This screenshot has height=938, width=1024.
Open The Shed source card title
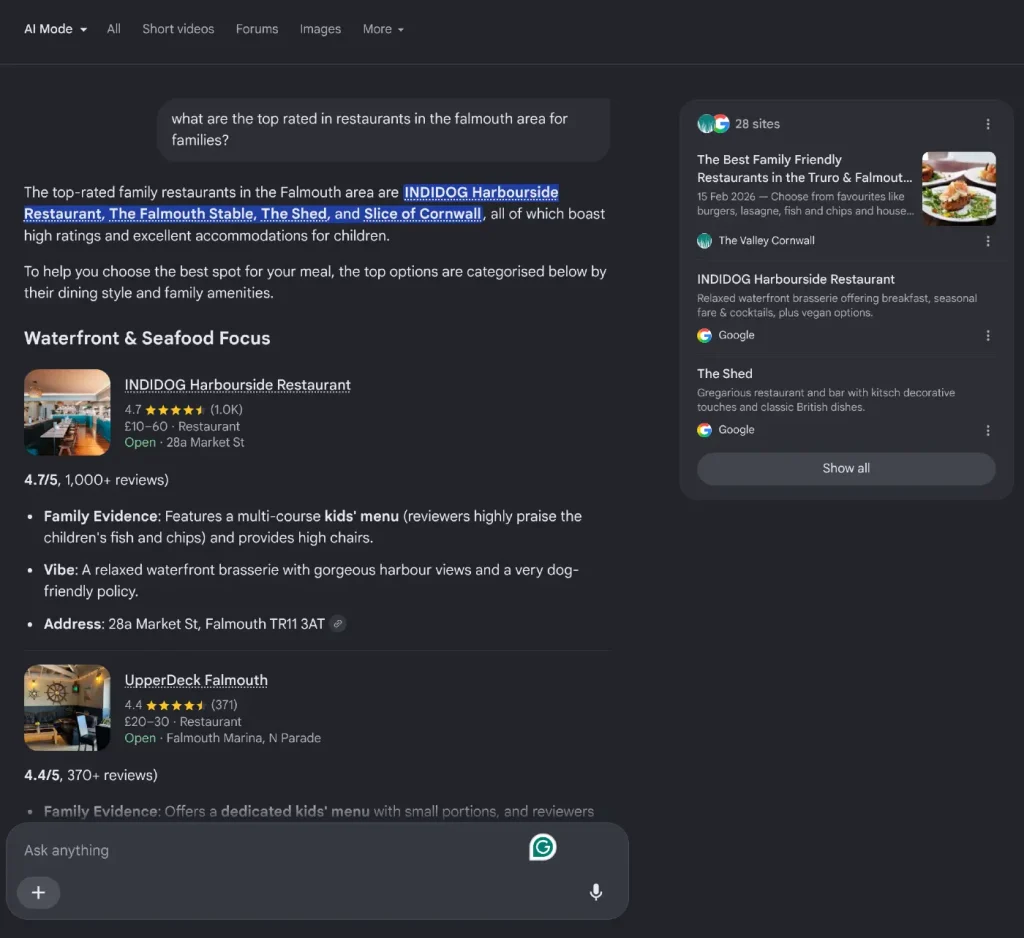pyautogui.click(x=724, y=374)
